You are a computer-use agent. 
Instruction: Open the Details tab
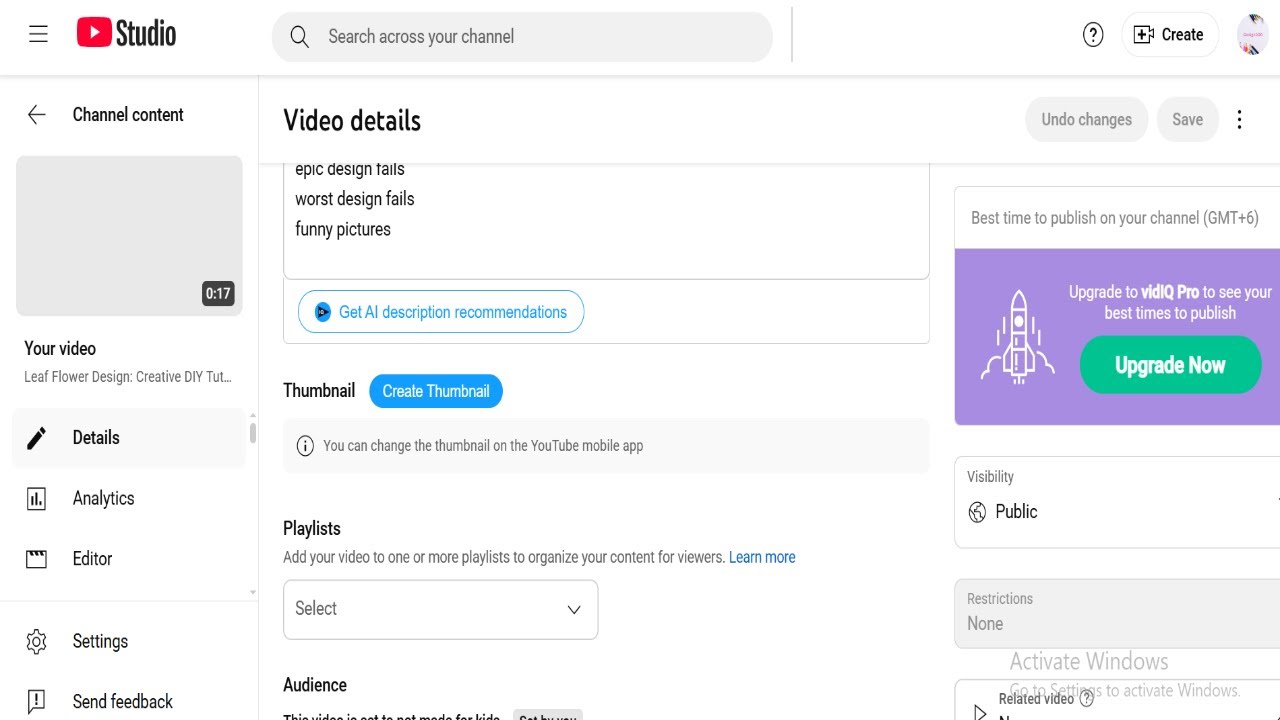(x=129, y=438)
